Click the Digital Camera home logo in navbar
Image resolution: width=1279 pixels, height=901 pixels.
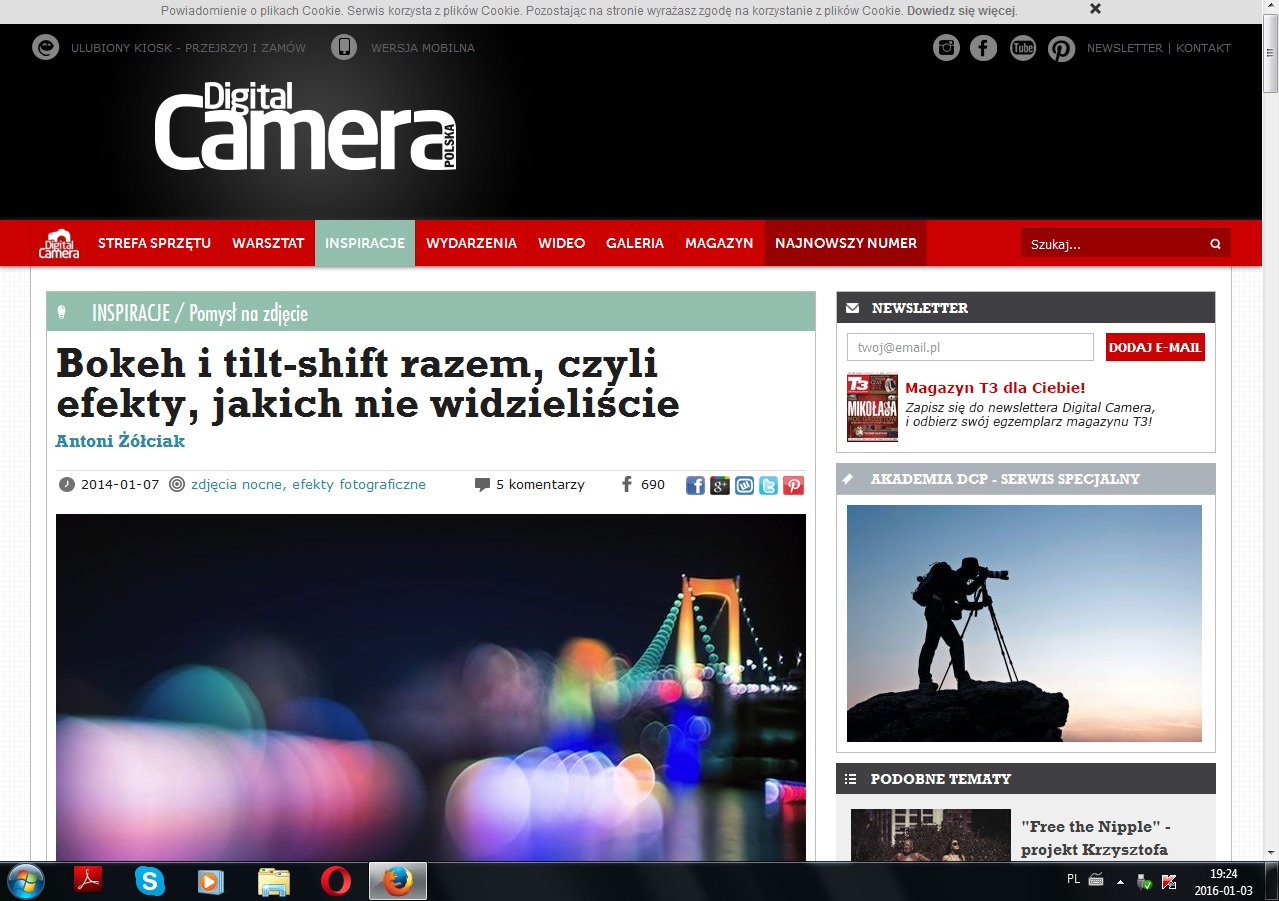coord(59,243)
